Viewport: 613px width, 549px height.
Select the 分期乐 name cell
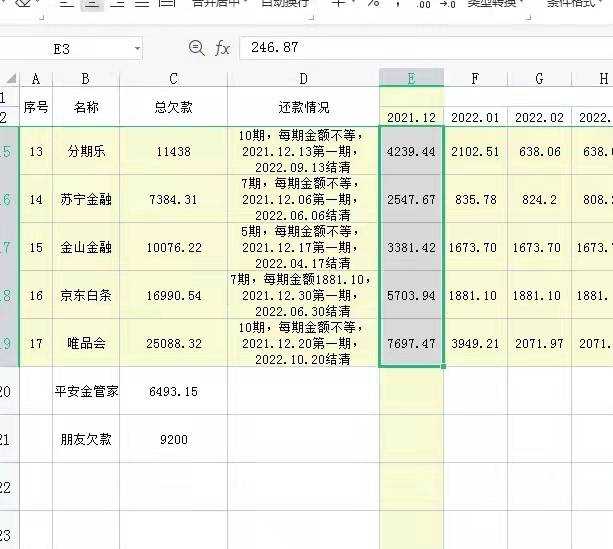point(86,151)
